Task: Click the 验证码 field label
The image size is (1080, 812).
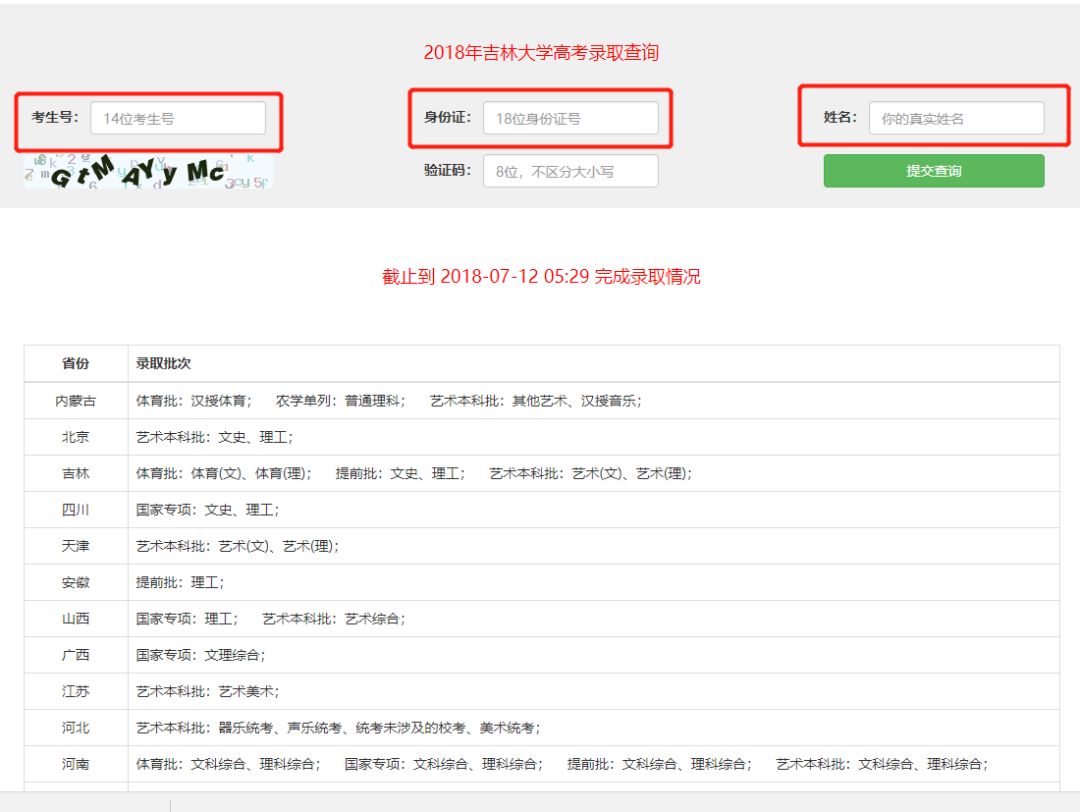Action: coord(448,170)
